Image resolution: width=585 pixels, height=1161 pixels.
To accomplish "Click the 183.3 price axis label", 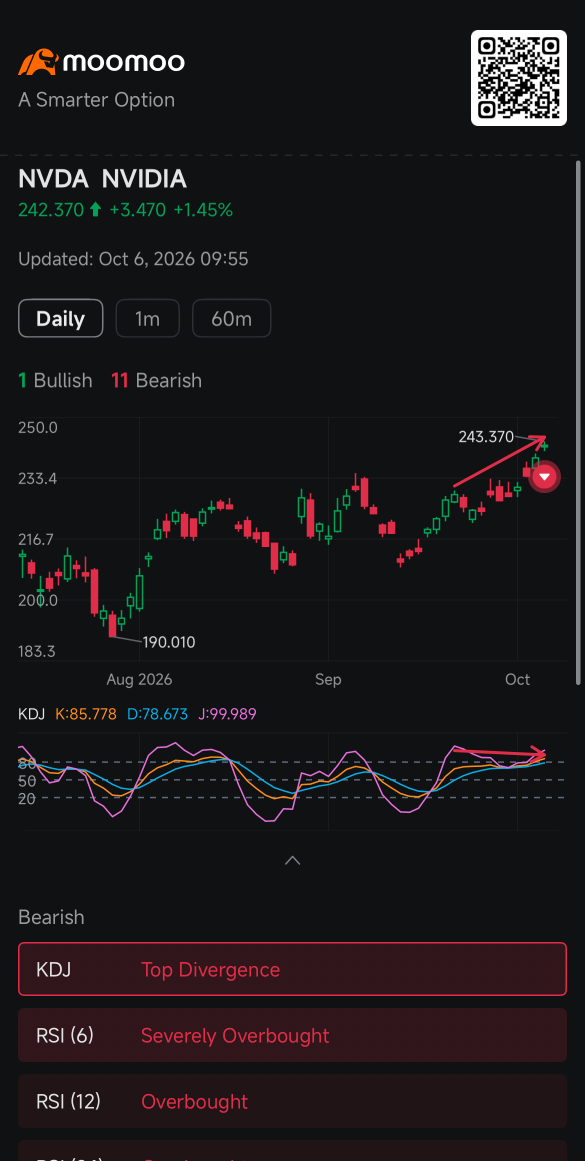I will point(38,652).
